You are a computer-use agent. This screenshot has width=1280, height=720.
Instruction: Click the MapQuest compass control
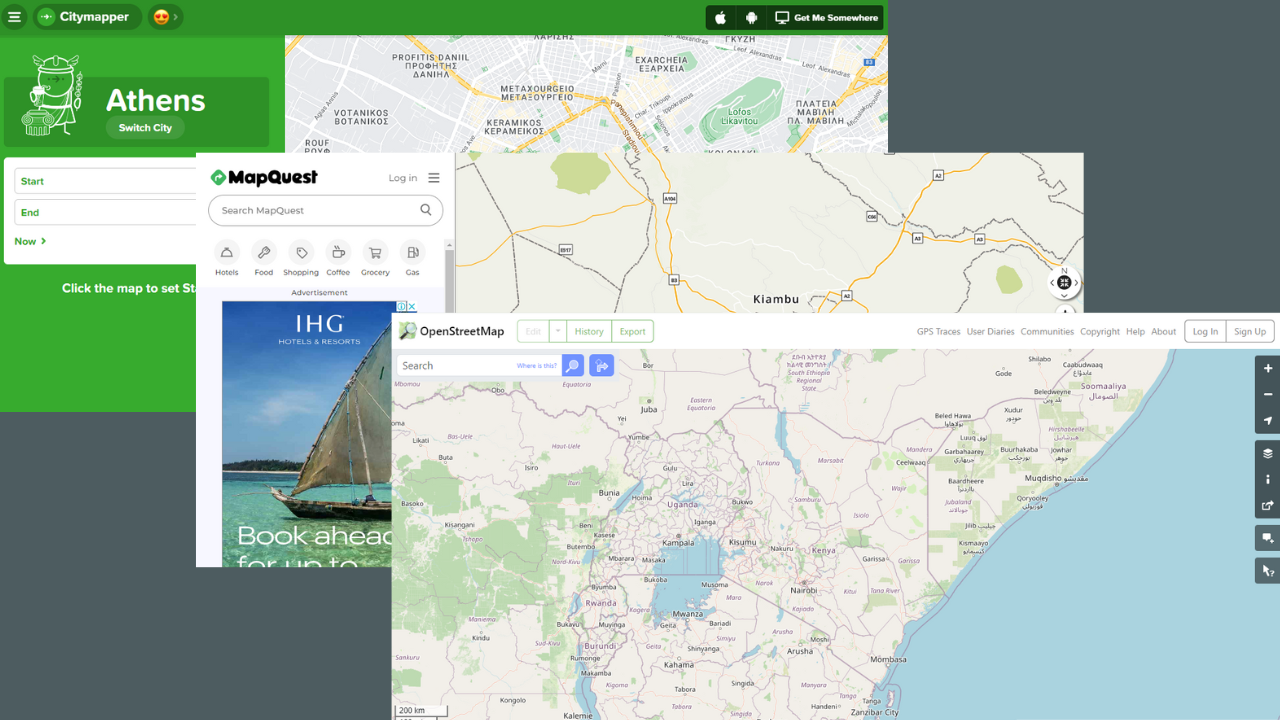(x=1064, y=283)
